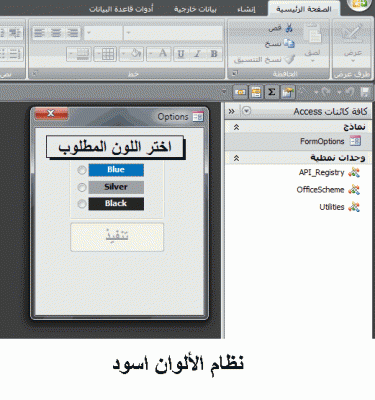This screenshot has width=375, height=400.
Task: Open the font size combo box
Action: (x=103, y=33)
